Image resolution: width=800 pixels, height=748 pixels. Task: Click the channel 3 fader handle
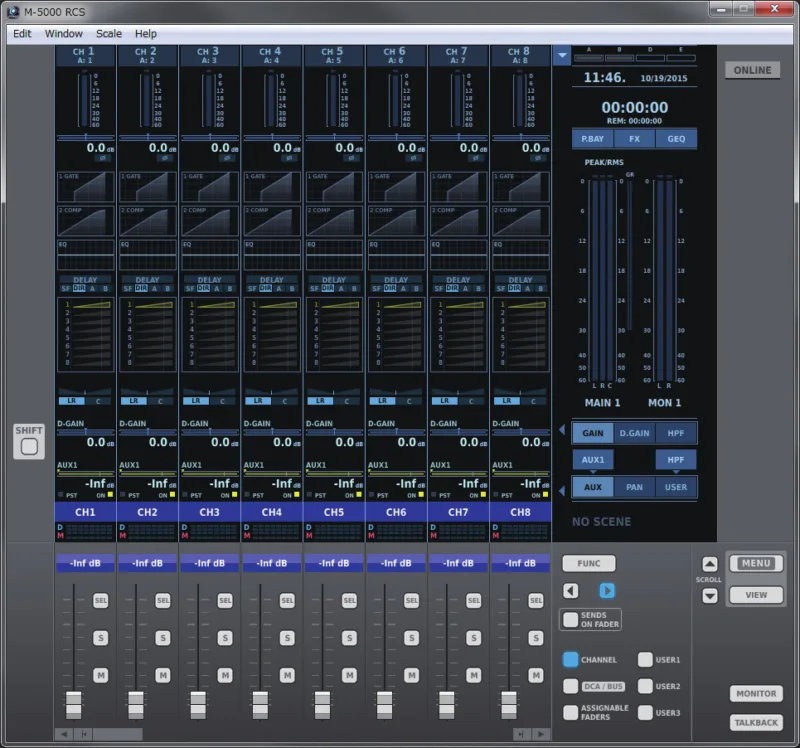point(198,705)
